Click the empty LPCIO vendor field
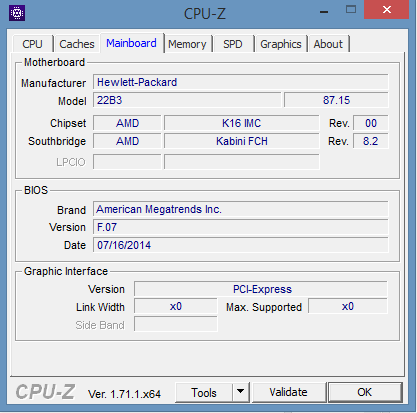 [x=127, y=162]
